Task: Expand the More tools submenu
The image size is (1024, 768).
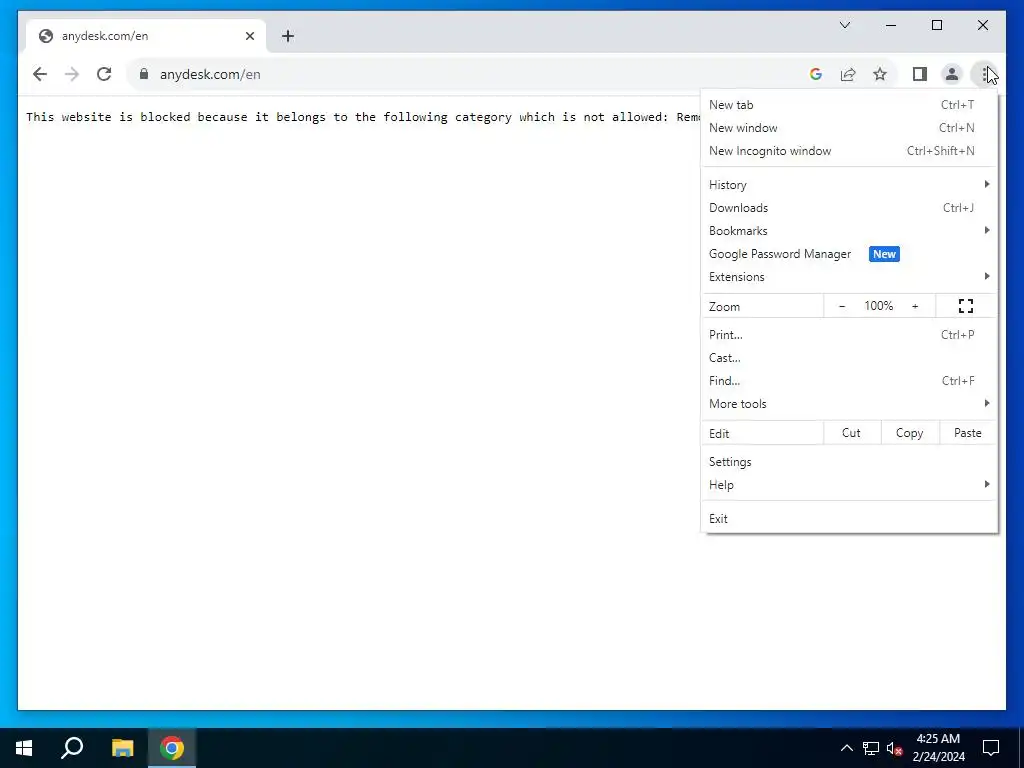Action: click(849, 404)
